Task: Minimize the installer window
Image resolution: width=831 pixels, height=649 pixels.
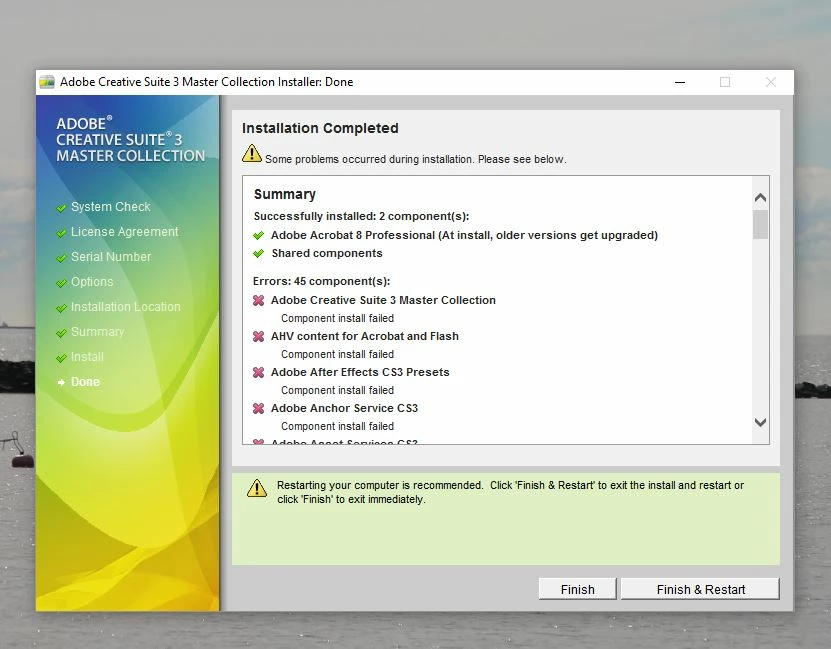Action: (680, 82)
